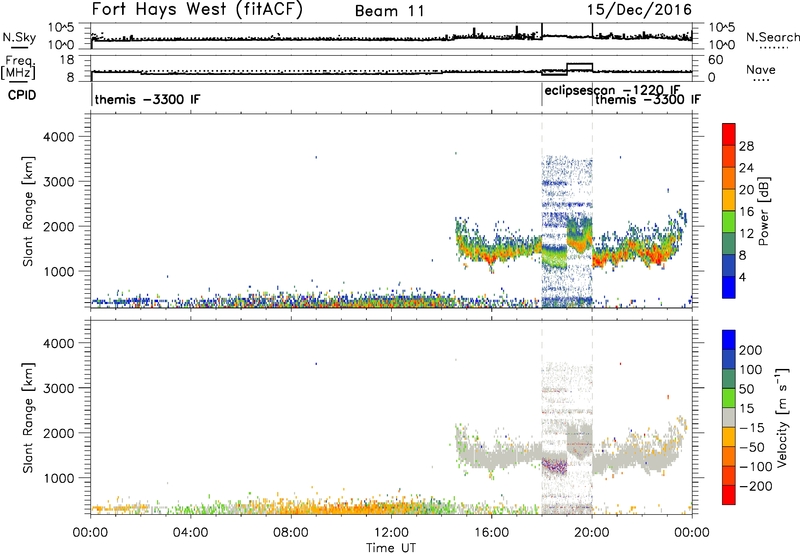This screenshot has width=800, height=554.
Task: Select the "Freq. [MHz]" axis label
Action: tap(18, 68)
